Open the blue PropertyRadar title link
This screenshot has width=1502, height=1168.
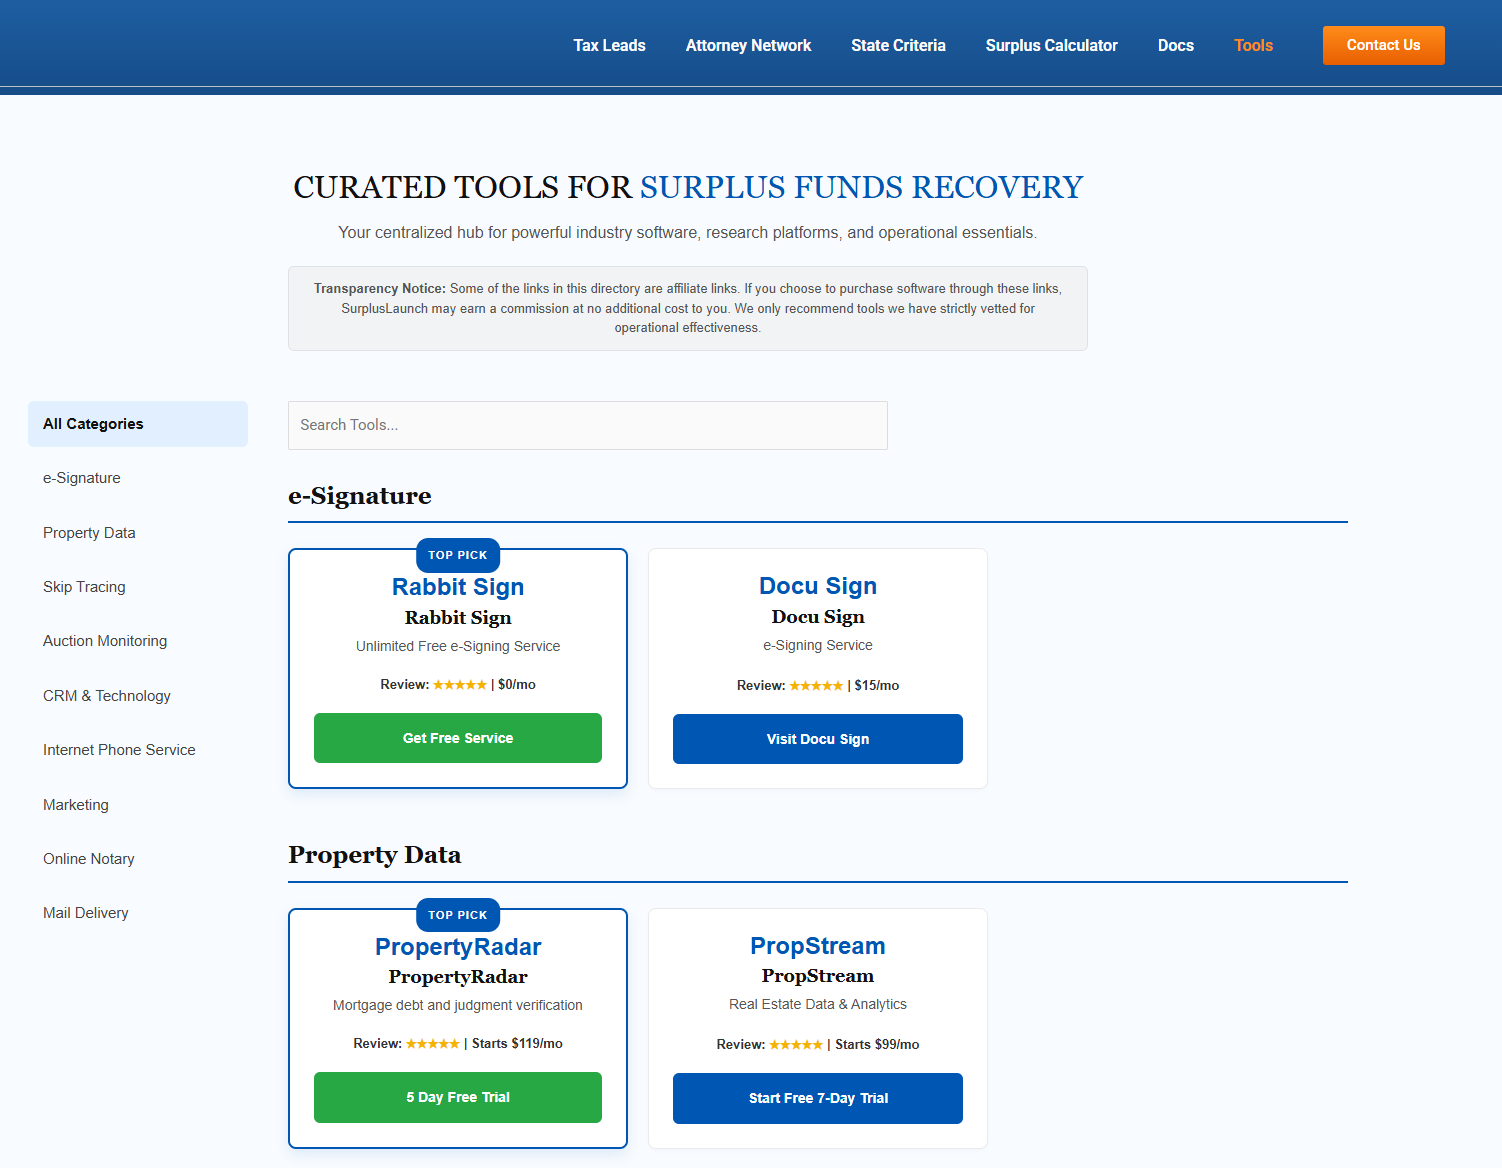(x=458, y=947)
